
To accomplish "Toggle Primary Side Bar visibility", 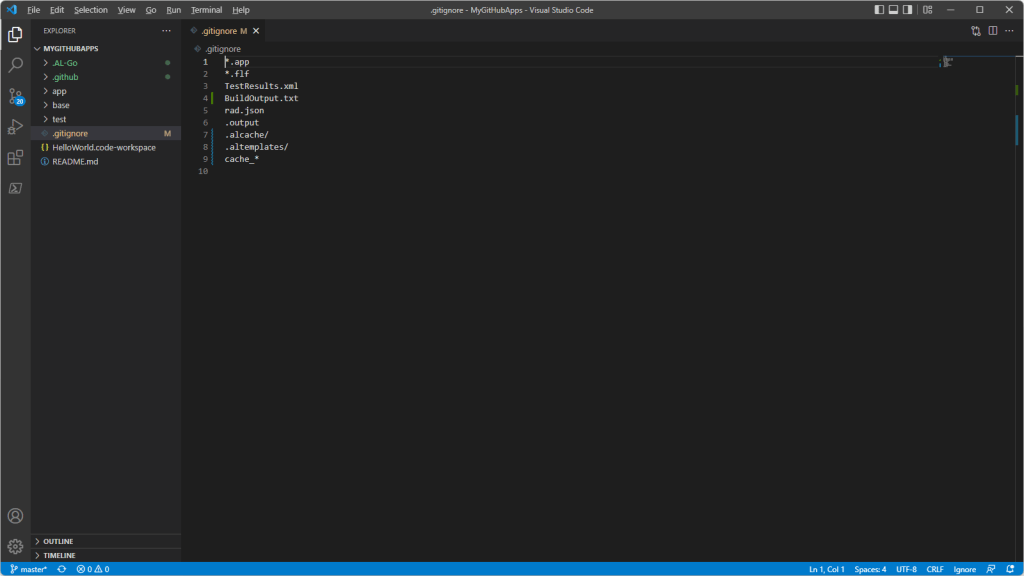I will click(x=879, y=10).
